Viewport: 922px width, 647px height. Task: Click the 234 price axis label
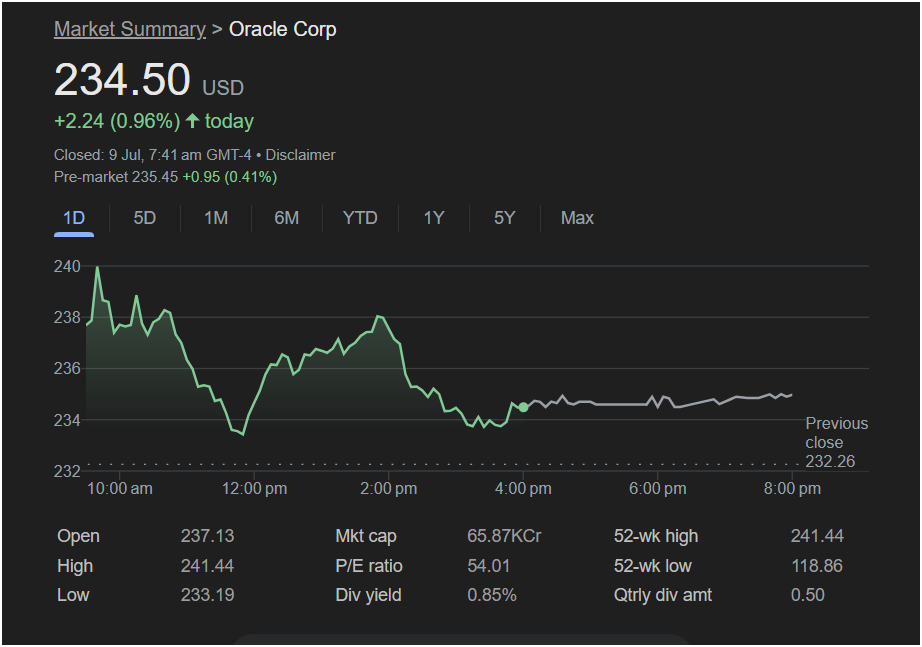[67, 421]
